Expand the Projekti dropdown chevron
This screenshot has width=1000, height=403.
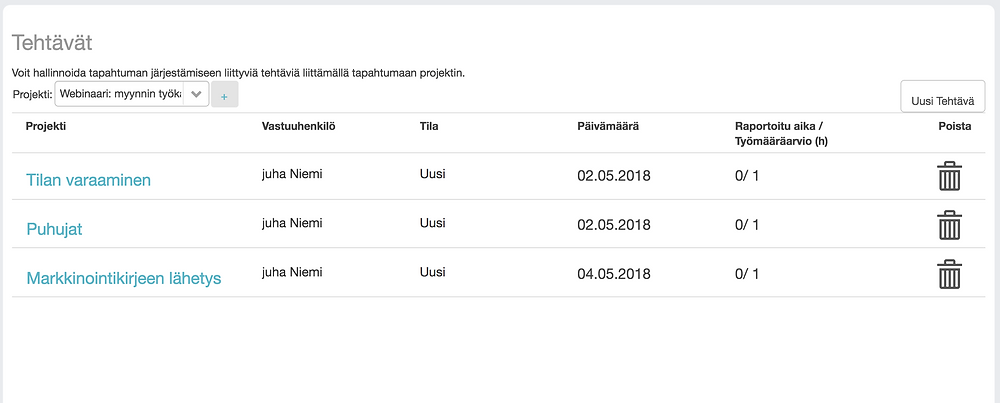(x=196, y=93)
